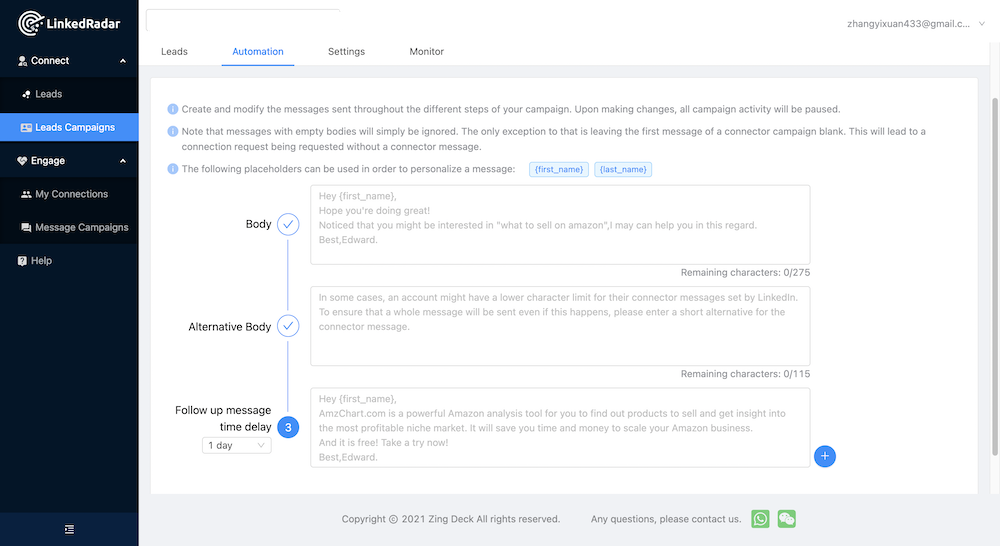Image resolution: width=1000 pixels, height=546 pixels.
Task: Collapse sidebar using bottom menu-fold icon
Action: 69,529
